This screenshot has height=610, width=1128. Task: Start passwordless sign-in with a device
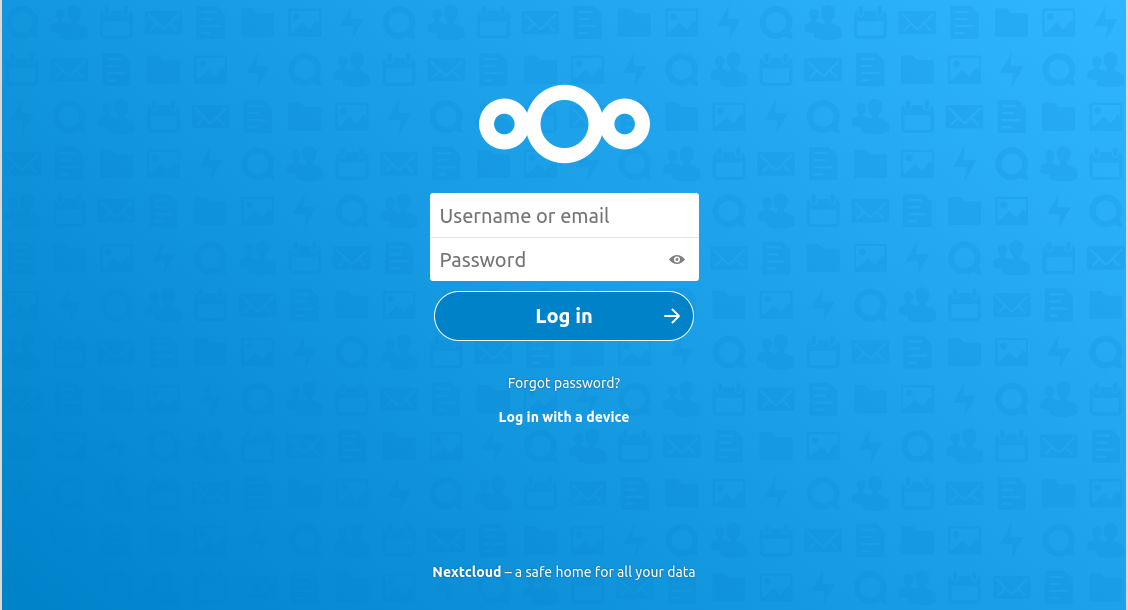(x=564, y=417)
